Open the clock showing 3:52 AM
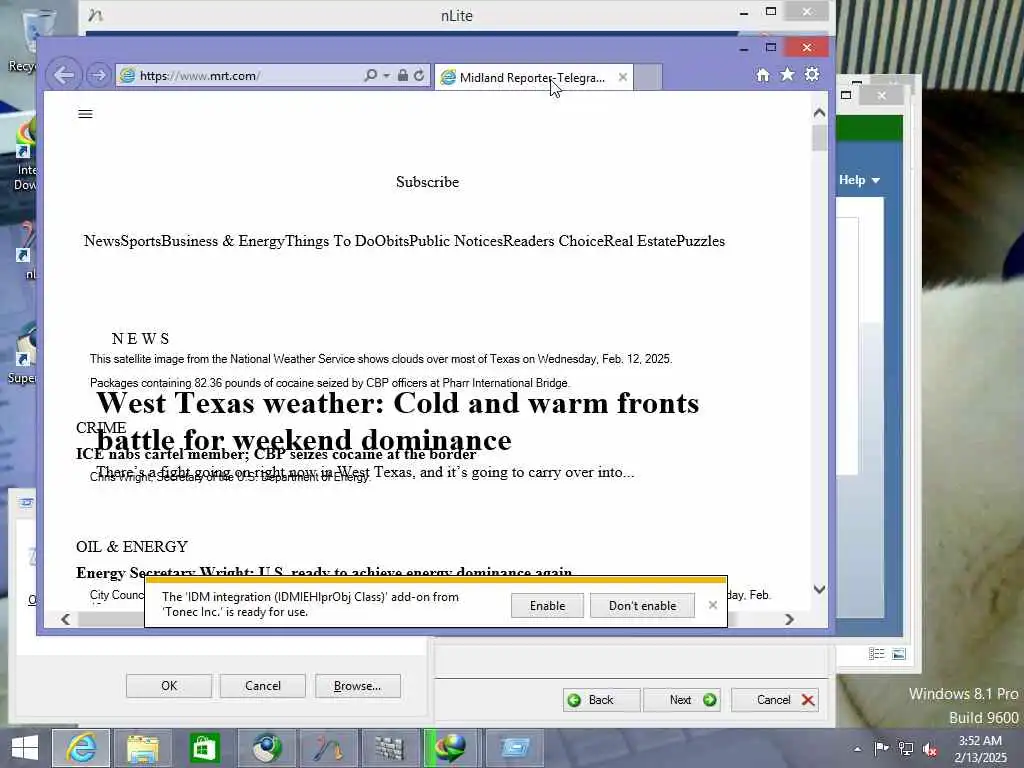 point(980,749)
